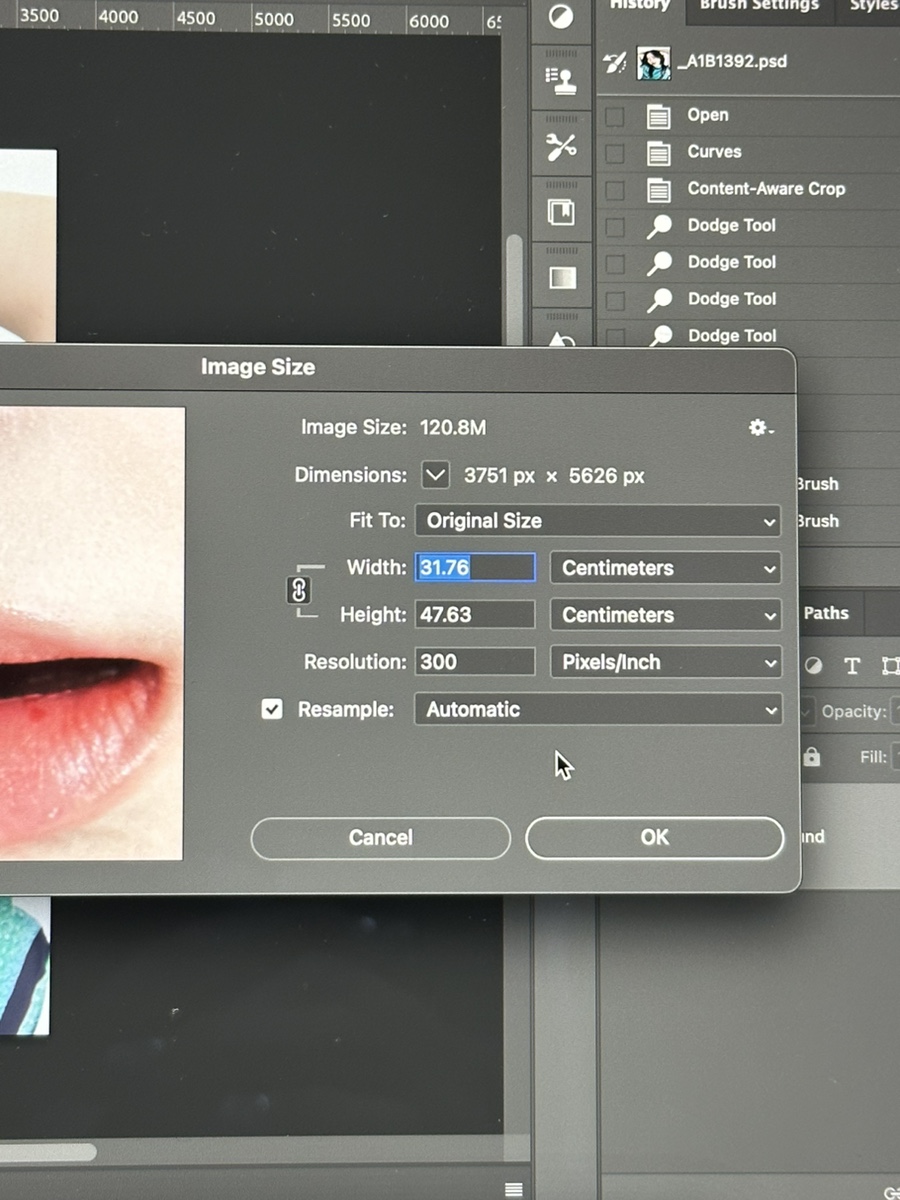Toggle the width-height constrain proportions link
This screenshot has width=900, height=1200.
298,591
